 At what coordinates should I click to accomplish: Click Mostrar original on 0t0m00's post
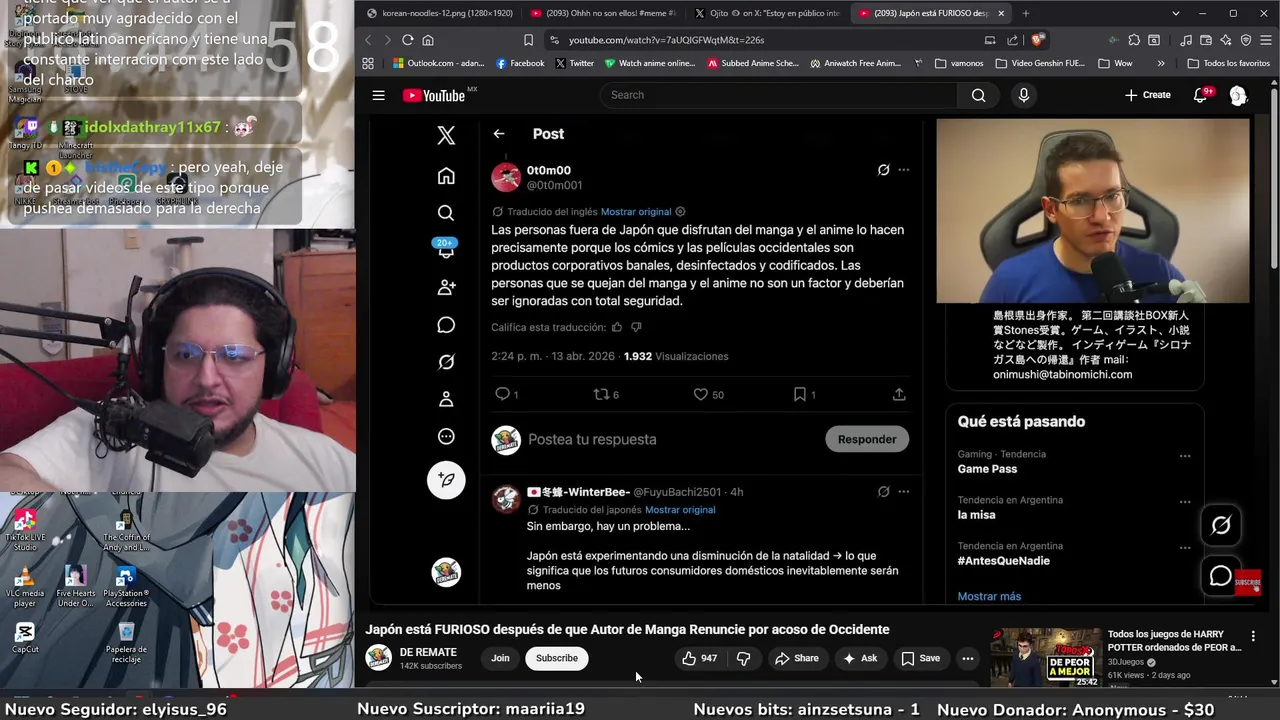coord(636,212)
